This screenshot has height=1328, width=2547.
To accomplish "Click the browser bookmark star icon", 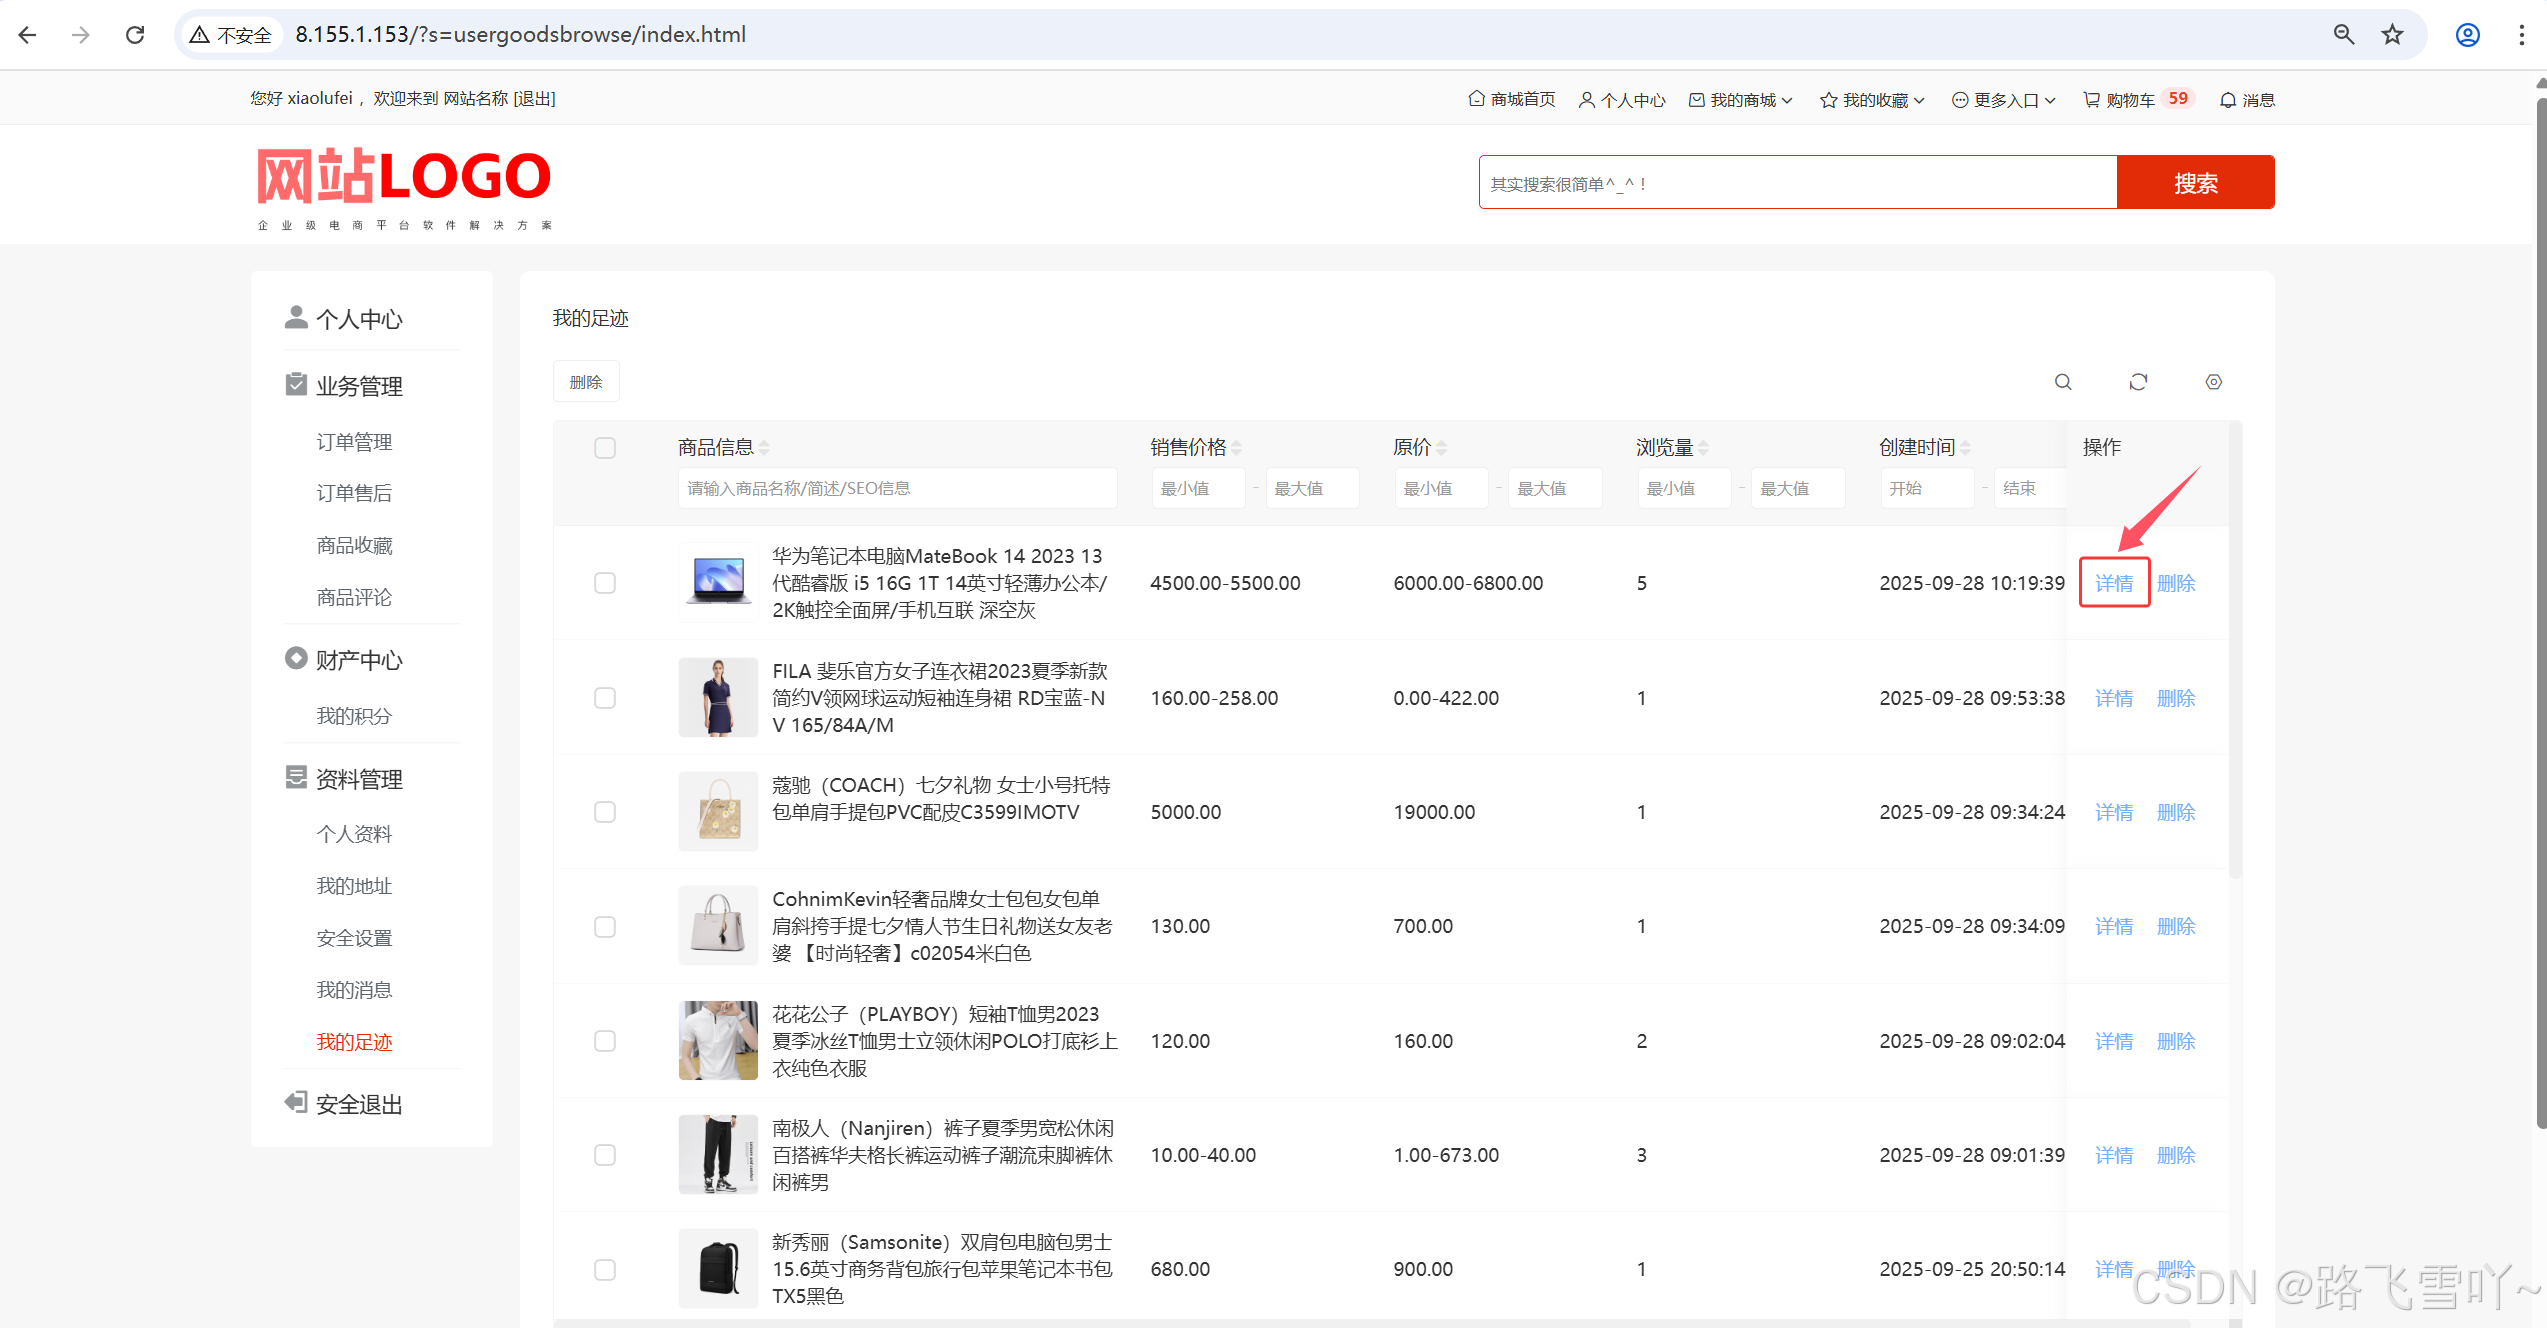I will (x=2392, y=35).
